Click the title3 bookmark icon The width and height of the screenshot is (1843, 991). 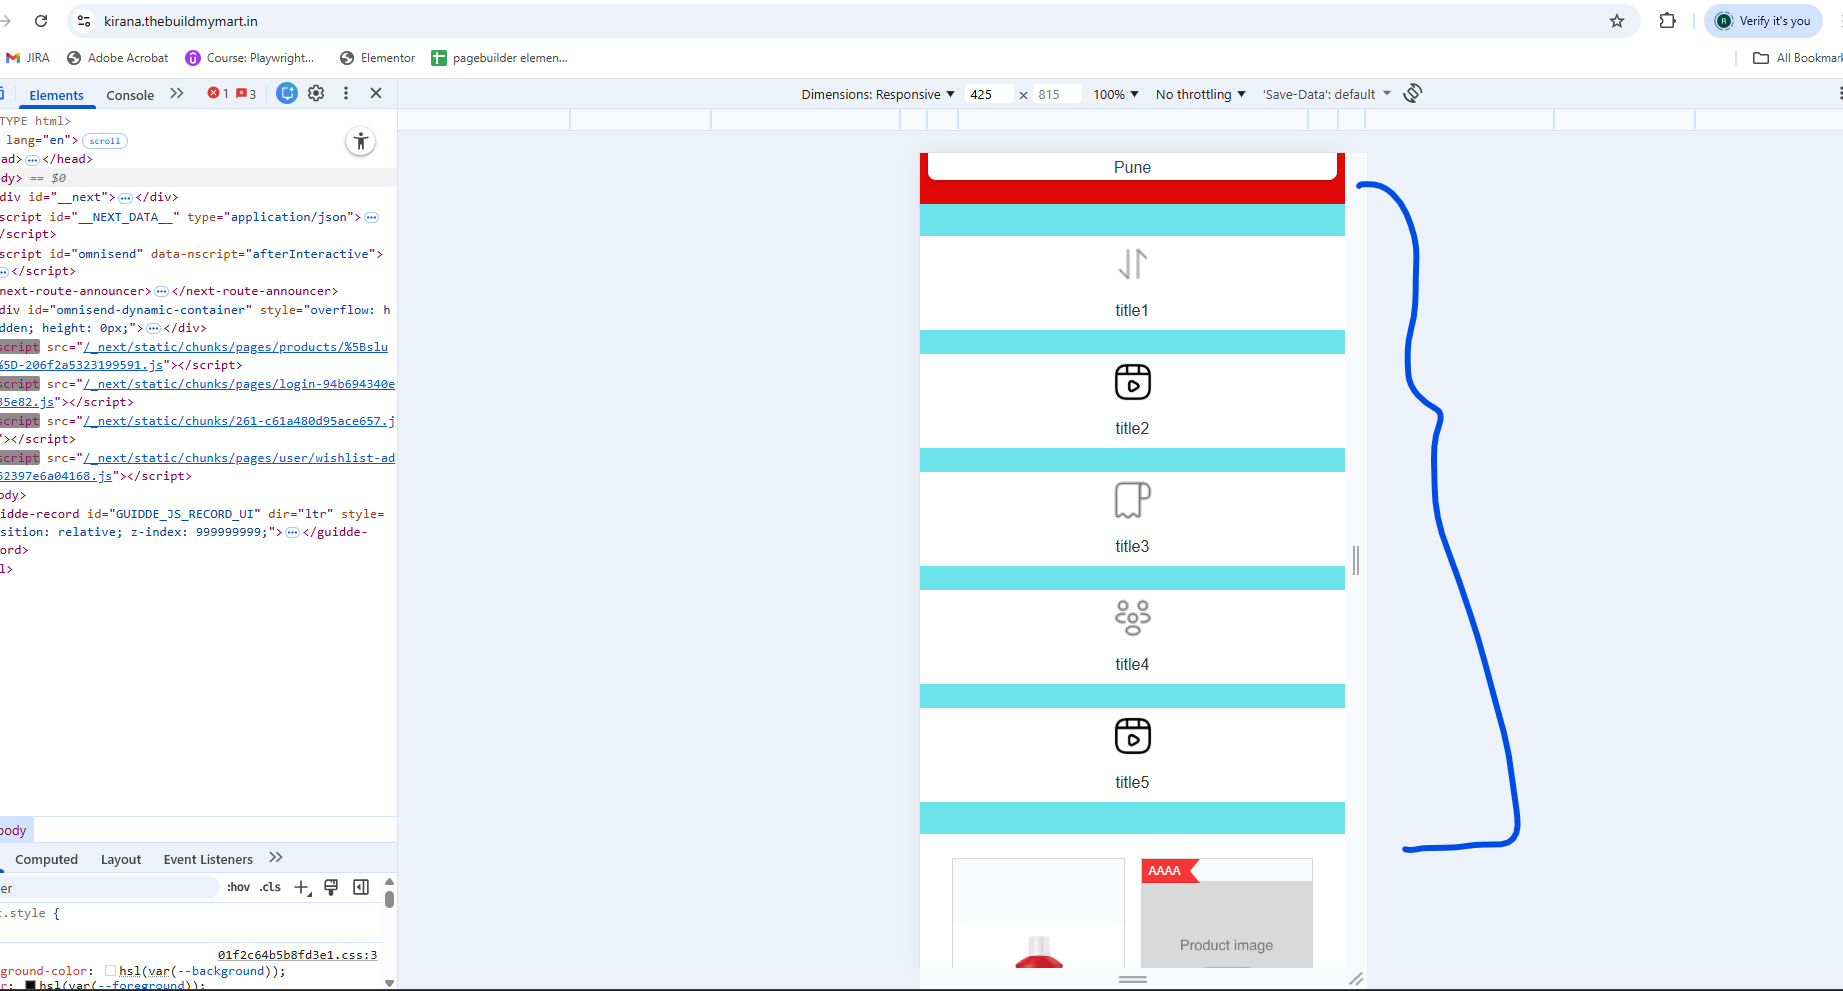[x=1133, y=500]
